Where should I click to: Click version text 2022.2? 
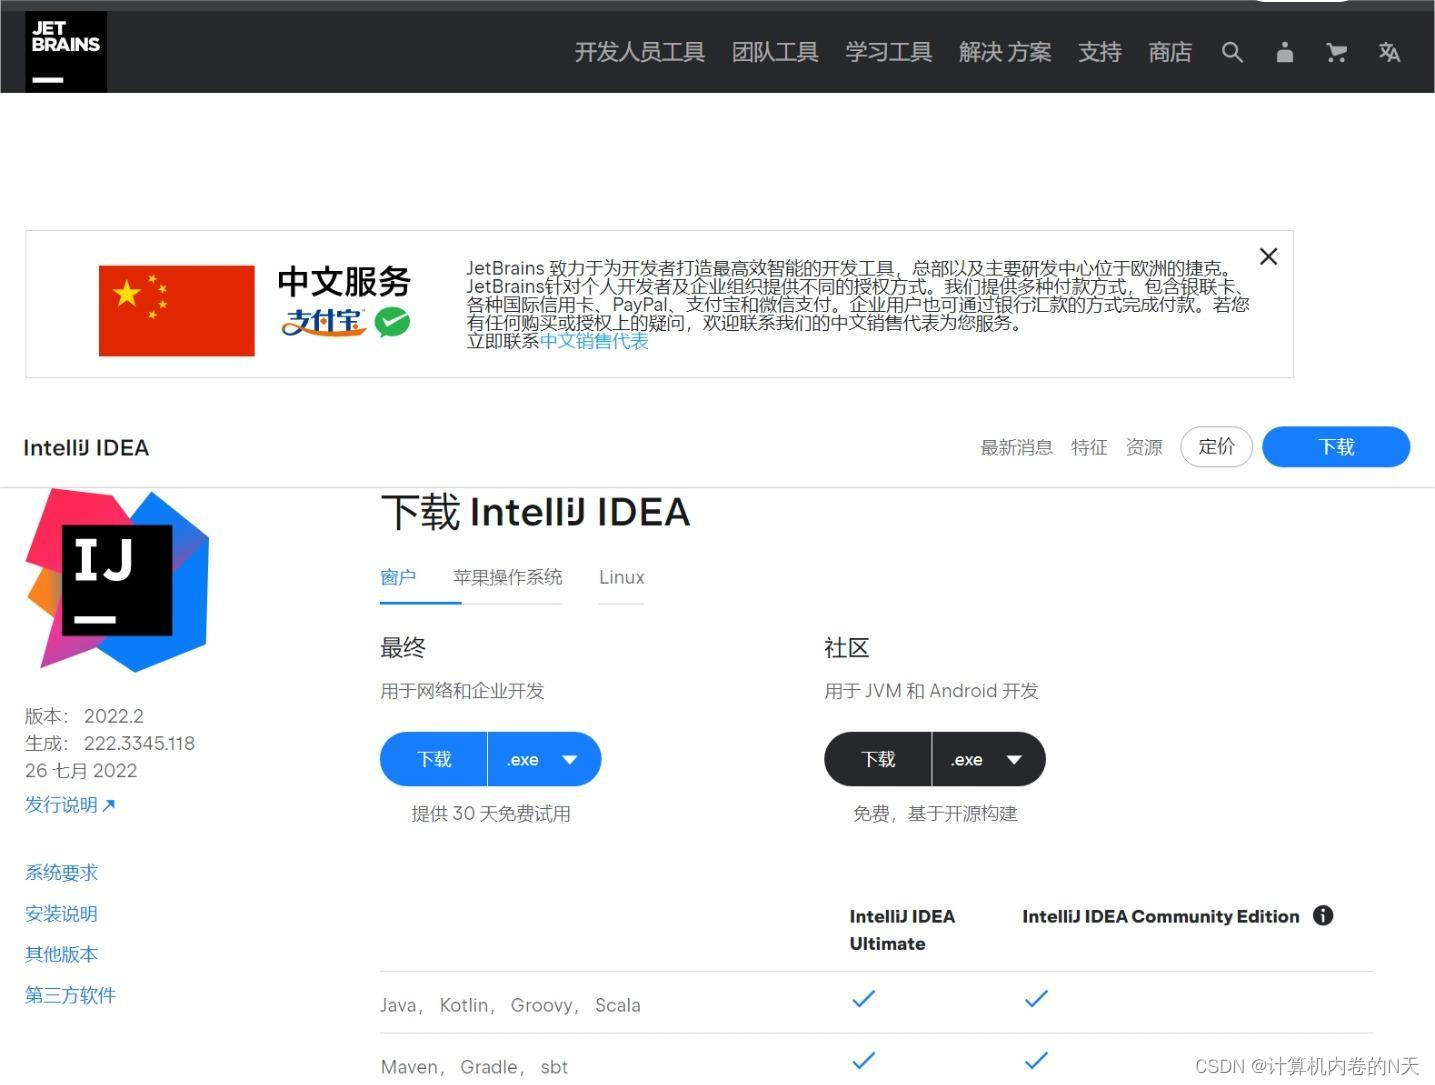point(114,716)
